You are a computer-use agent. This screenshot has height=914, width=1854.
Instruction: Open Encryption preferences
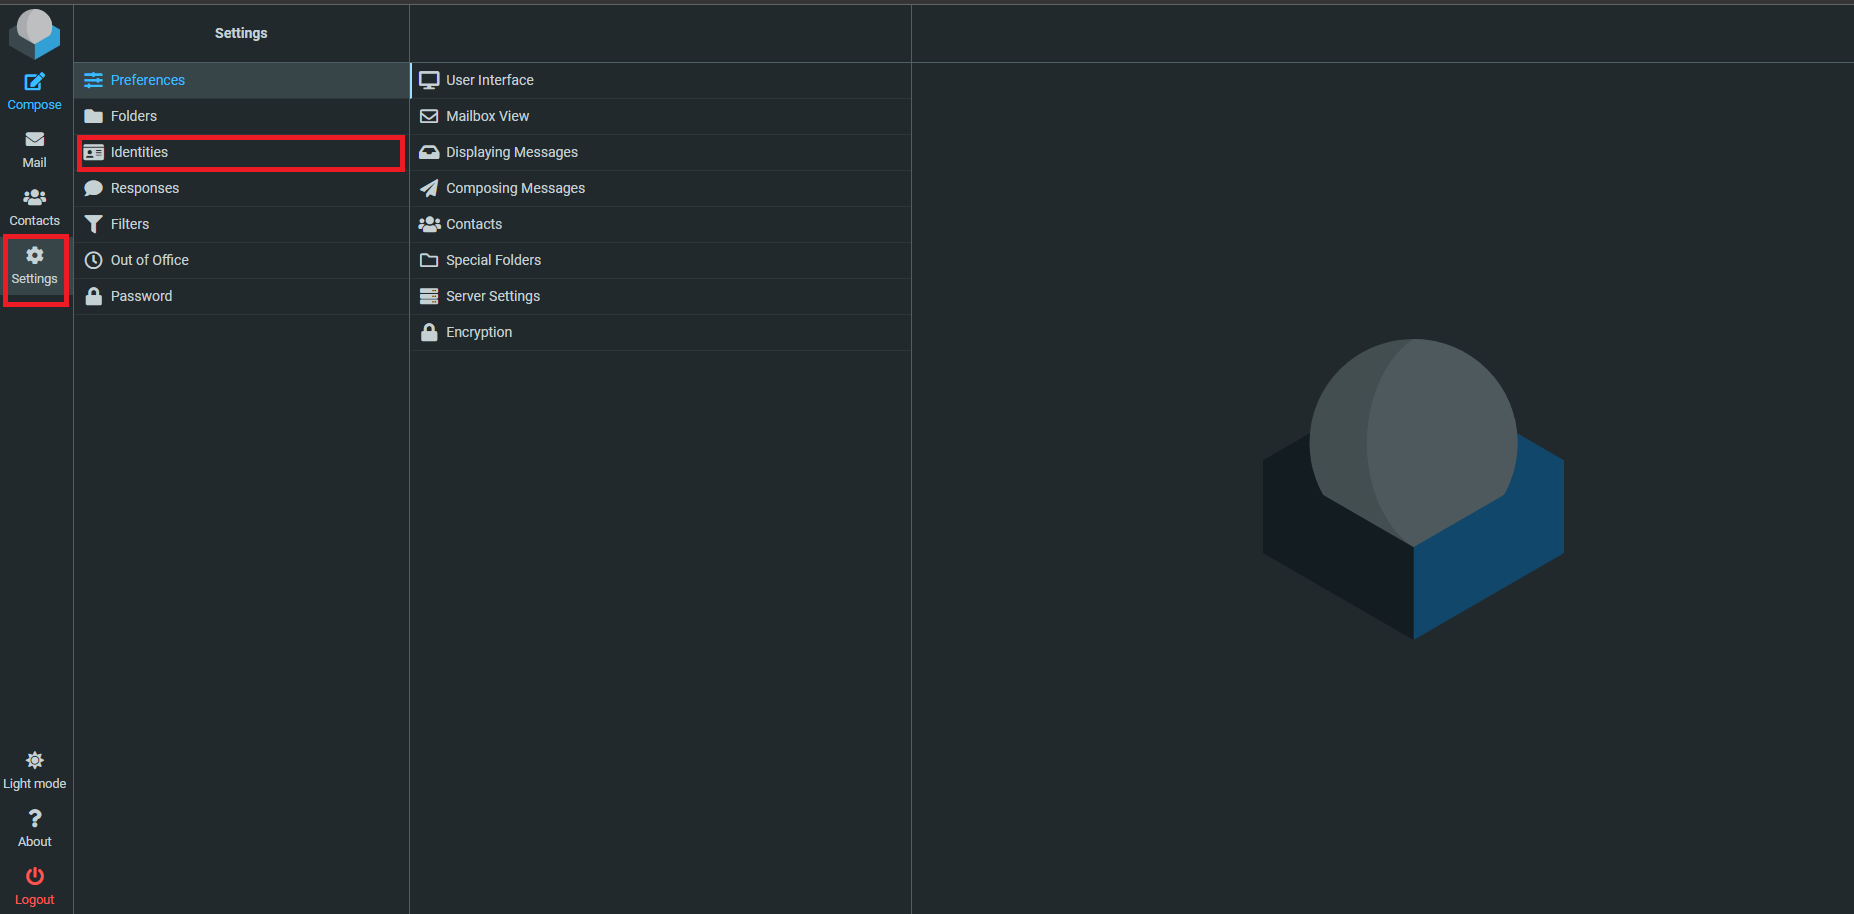coord(478,332)
